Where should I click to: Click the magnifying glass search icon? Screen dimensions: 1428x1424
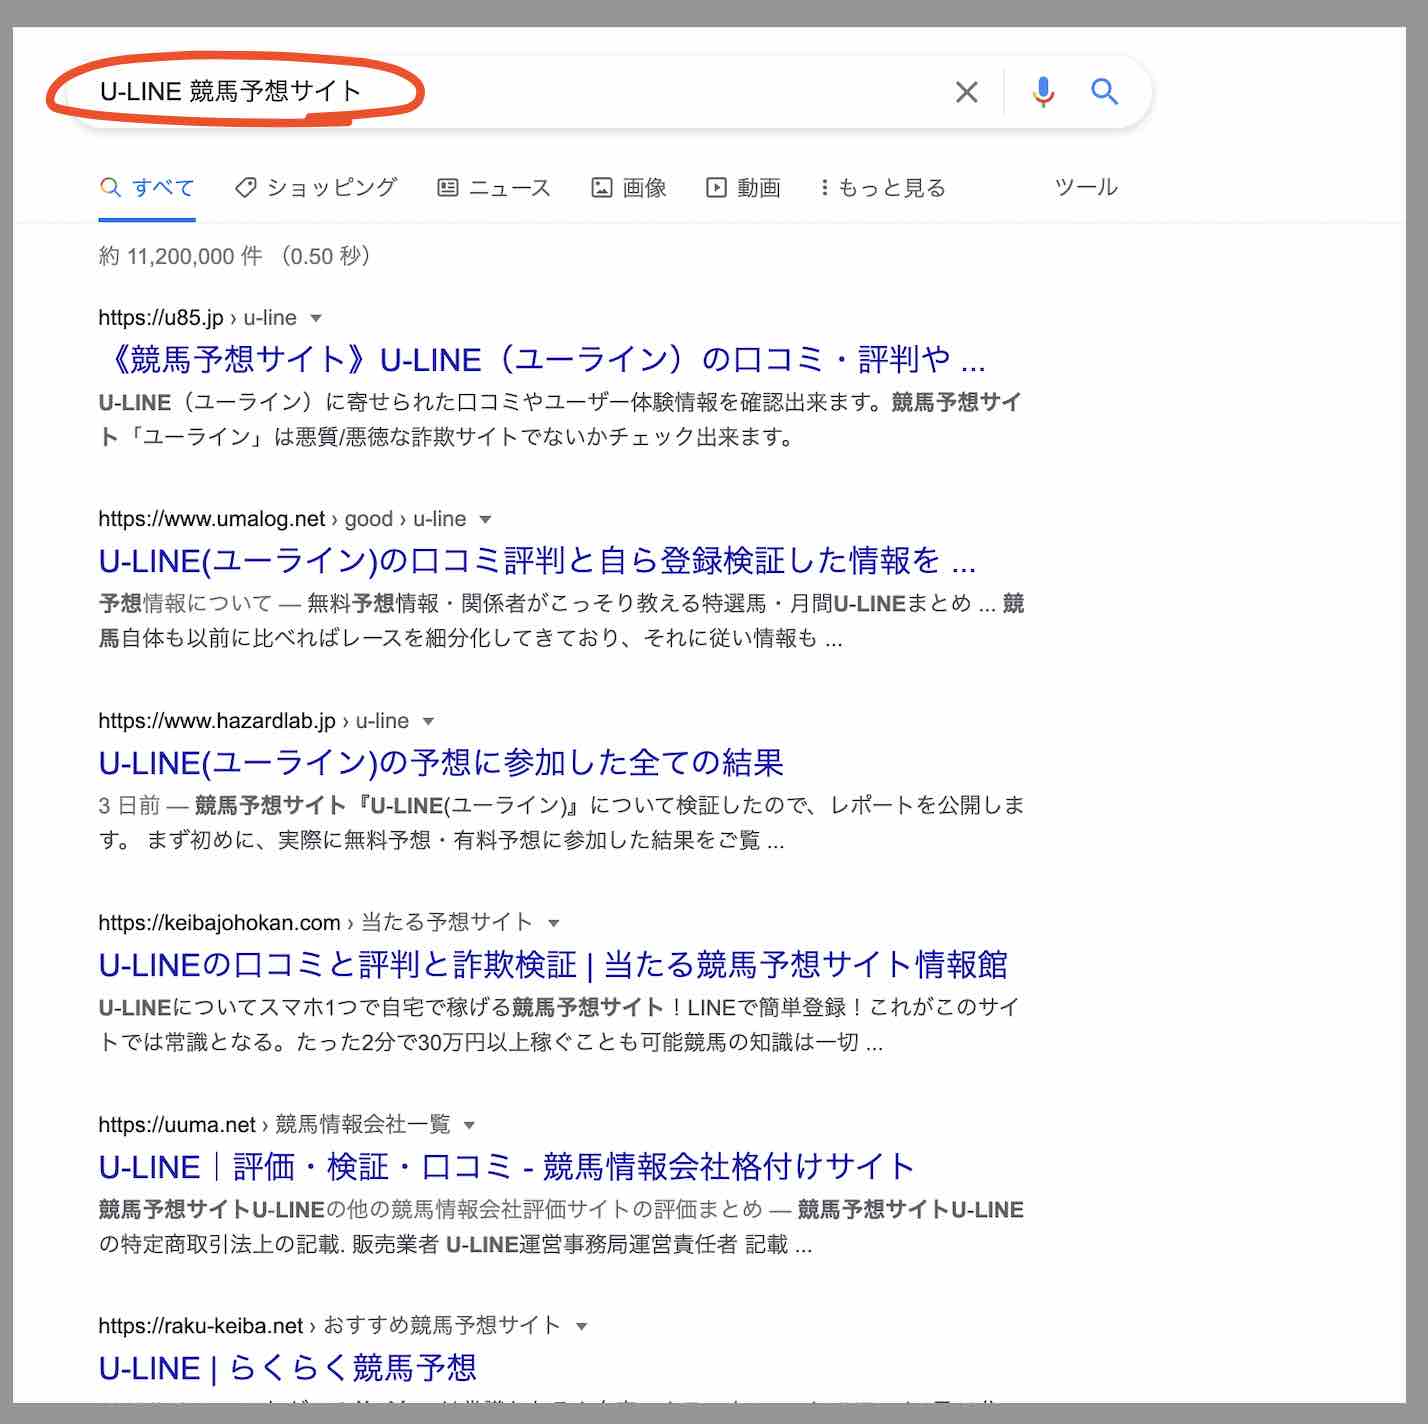pos(1106,92)
